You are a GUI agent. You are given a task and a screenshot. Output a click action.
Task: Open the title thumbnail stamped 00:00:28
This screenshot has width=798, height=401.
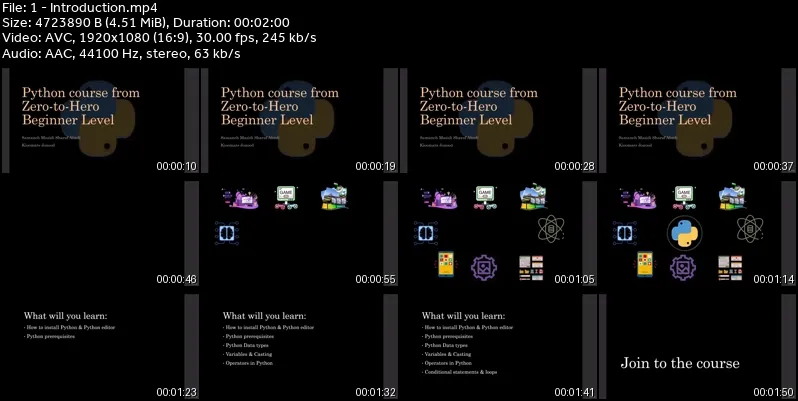[499, 121]
